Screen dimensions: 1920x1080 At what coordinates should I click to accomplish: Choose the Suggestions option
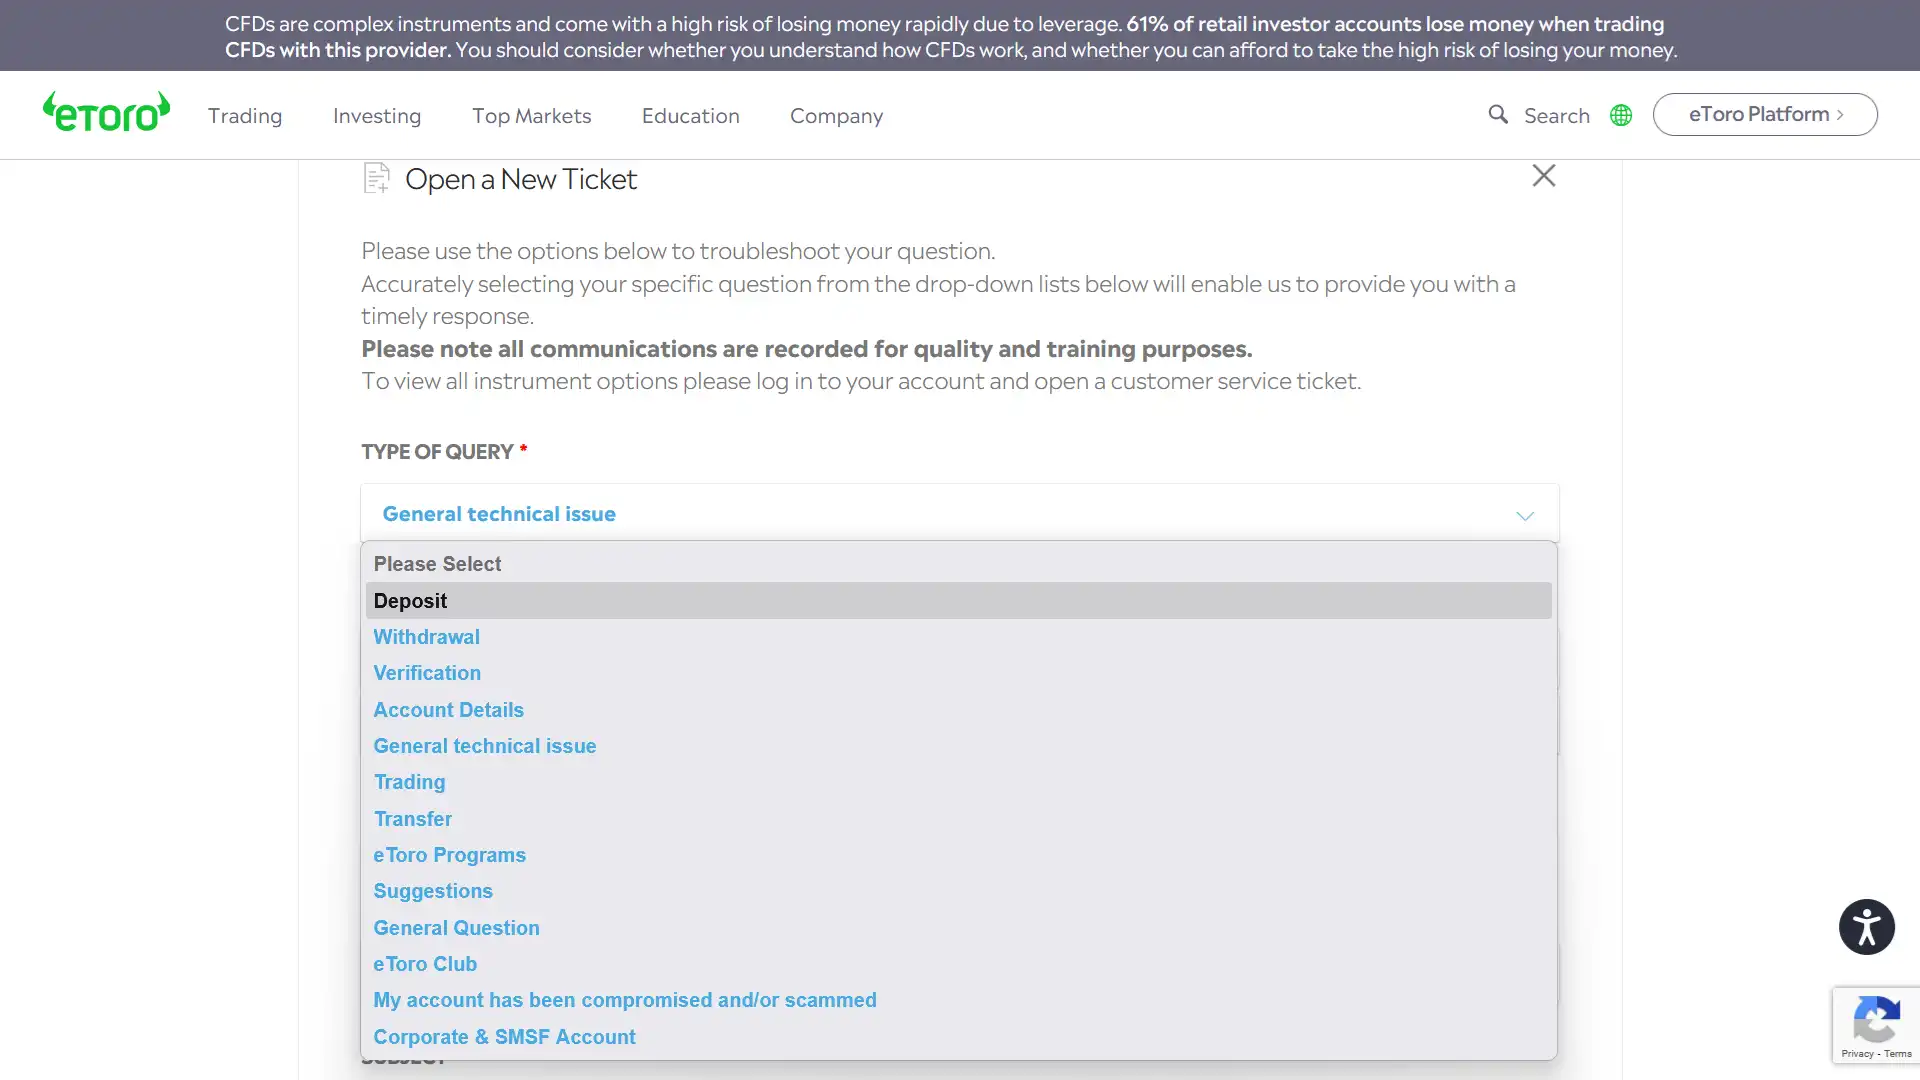point(959,891)
